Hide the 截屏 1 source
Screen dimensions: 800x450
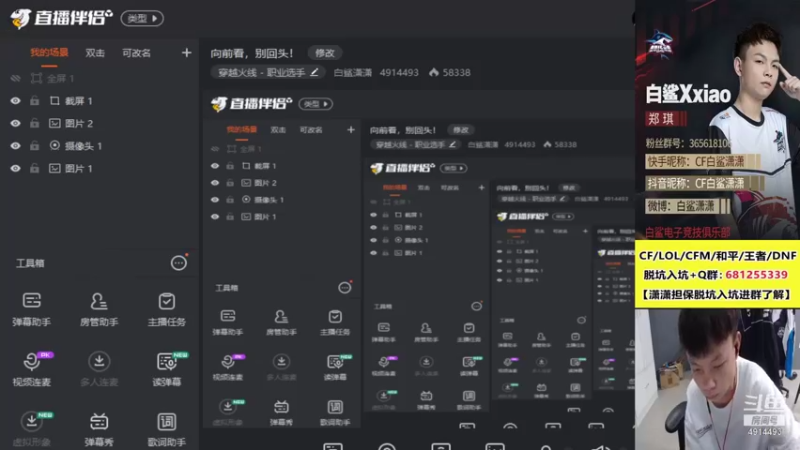tap(15, 101)
